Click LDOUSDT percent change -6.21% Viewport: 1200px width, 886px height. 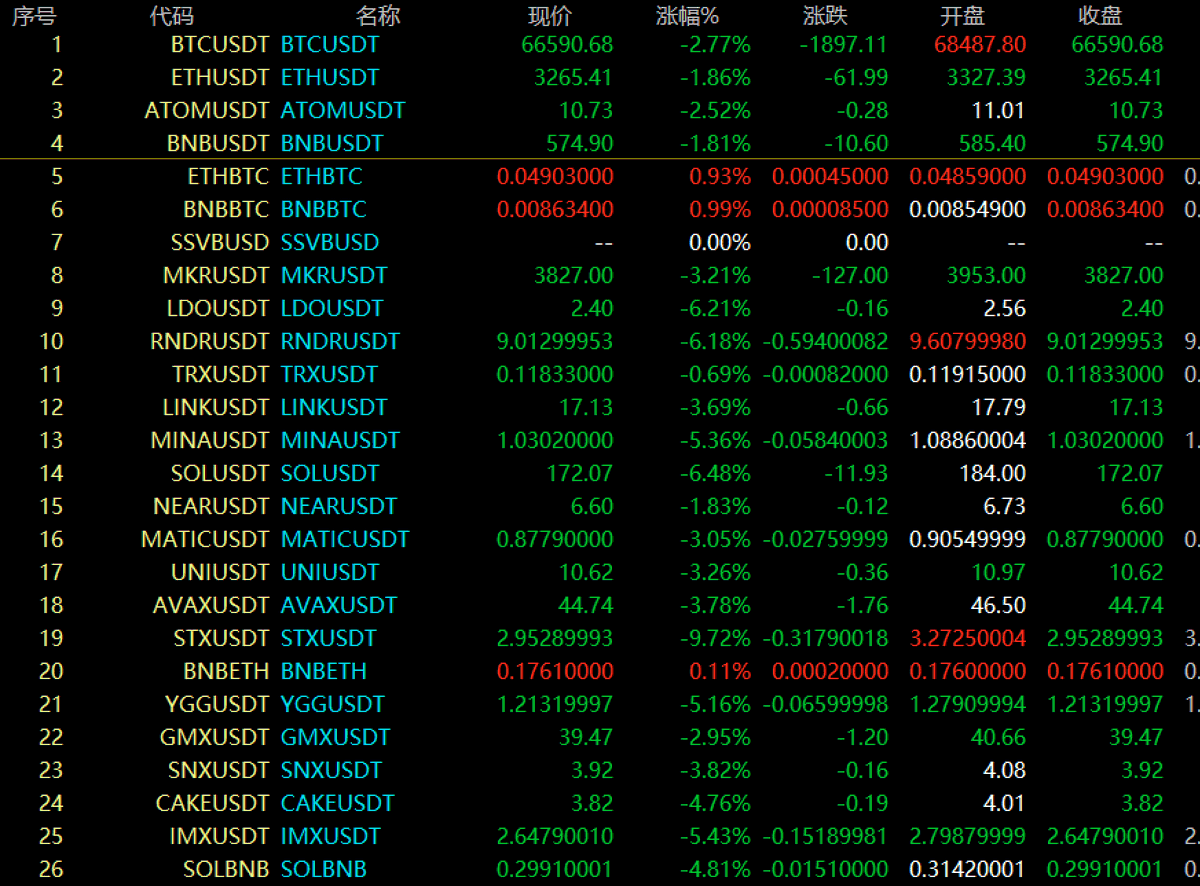(715, 308)
